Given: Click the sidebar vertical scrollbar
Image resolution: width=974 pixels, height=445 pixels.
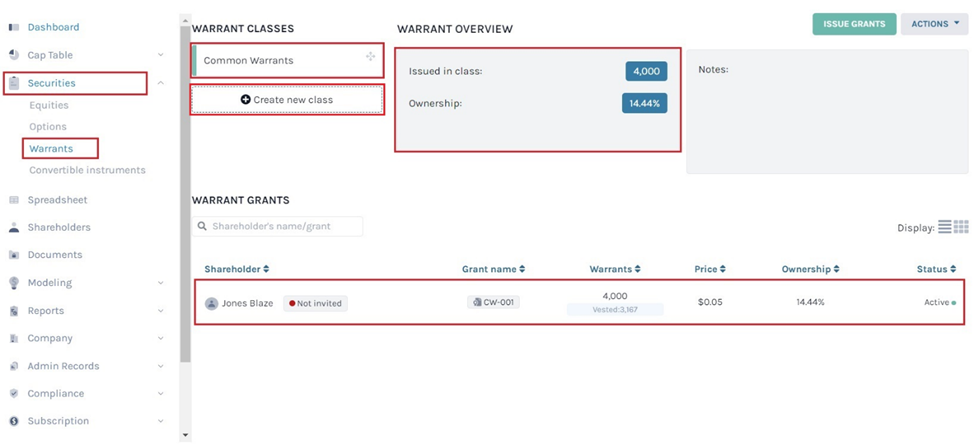Looking at the screenshot, I should (x=185, y=195).
